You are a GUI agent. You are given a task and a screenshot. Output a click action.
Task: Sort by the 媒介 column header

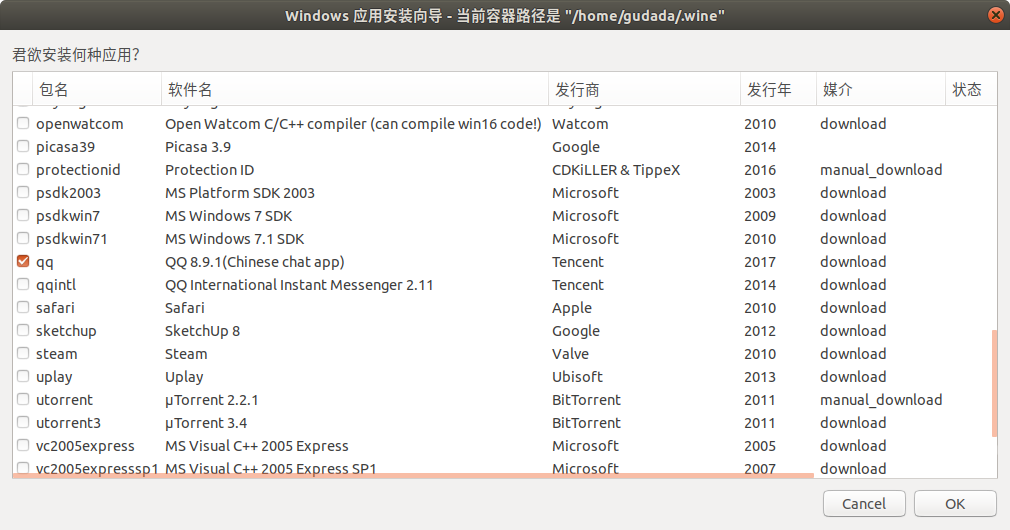[x=881, y=89]
